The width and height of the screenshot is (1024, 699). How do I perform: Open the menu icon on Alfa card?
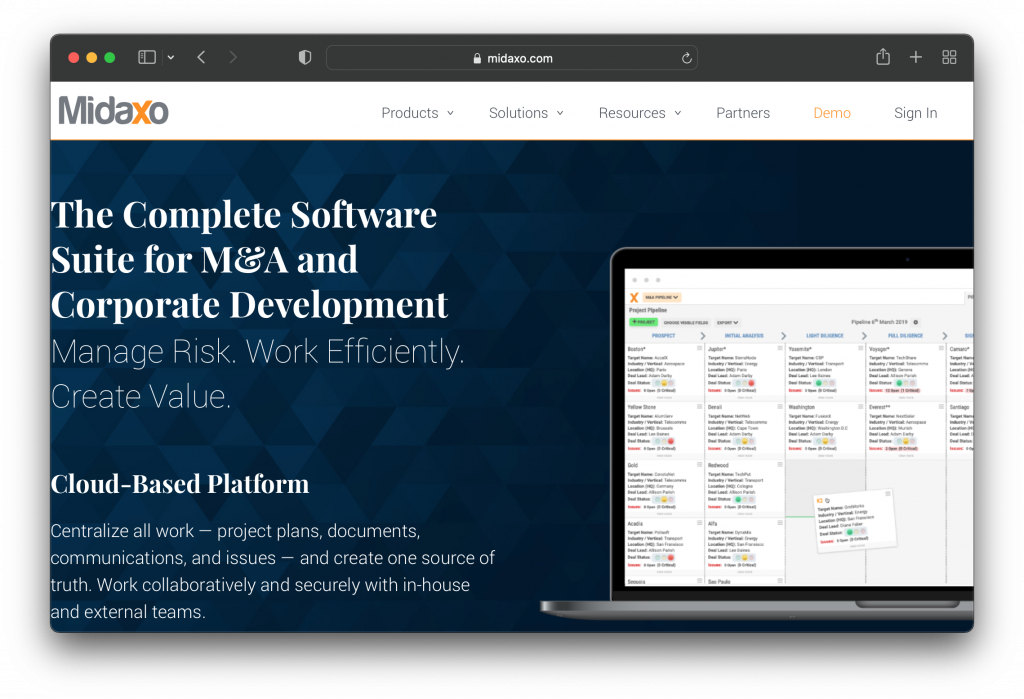tap(780, 523)
